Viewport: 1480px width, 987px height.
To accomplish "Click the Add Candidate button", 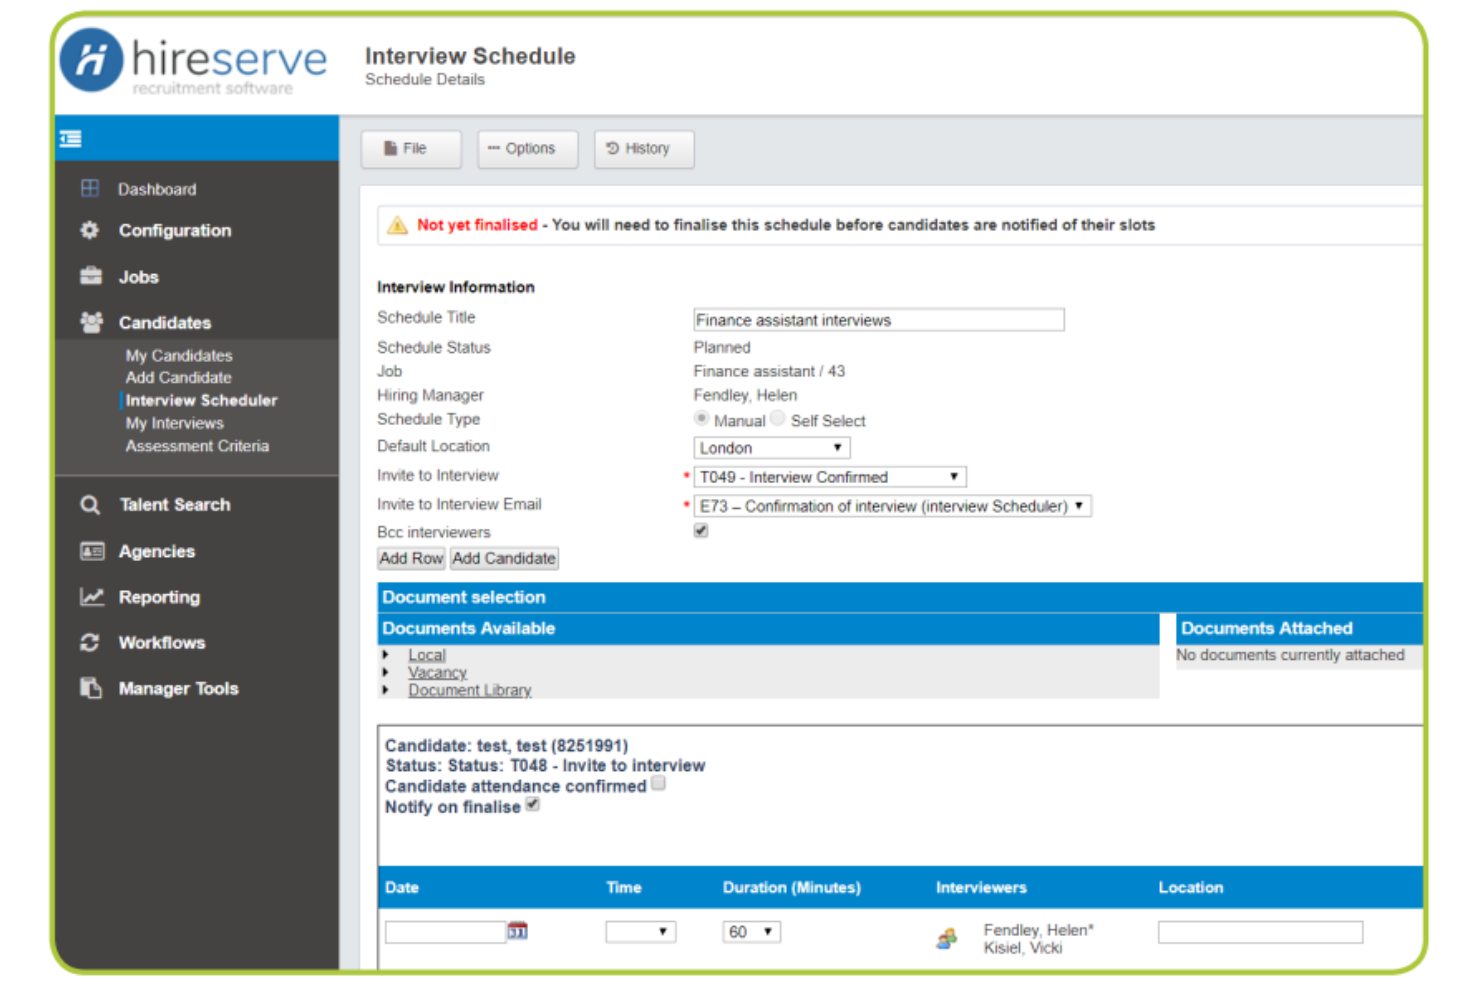I will coord(504,558).
